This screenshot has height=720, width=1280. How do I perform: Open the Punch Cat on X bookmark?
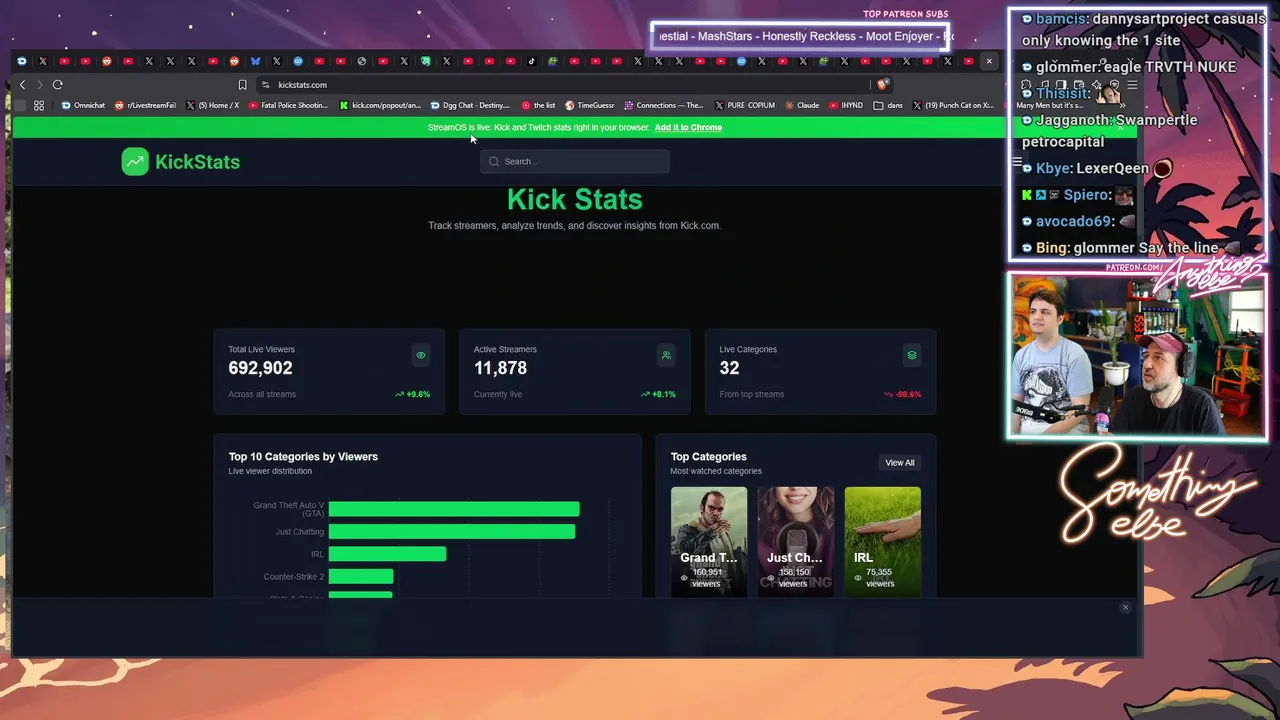click(x=953, y=105)
